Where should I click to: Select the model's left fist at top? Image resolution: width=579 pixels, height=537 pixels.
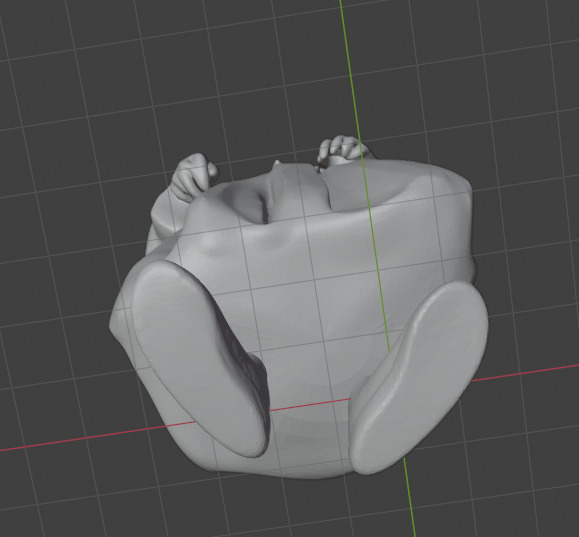193,177
